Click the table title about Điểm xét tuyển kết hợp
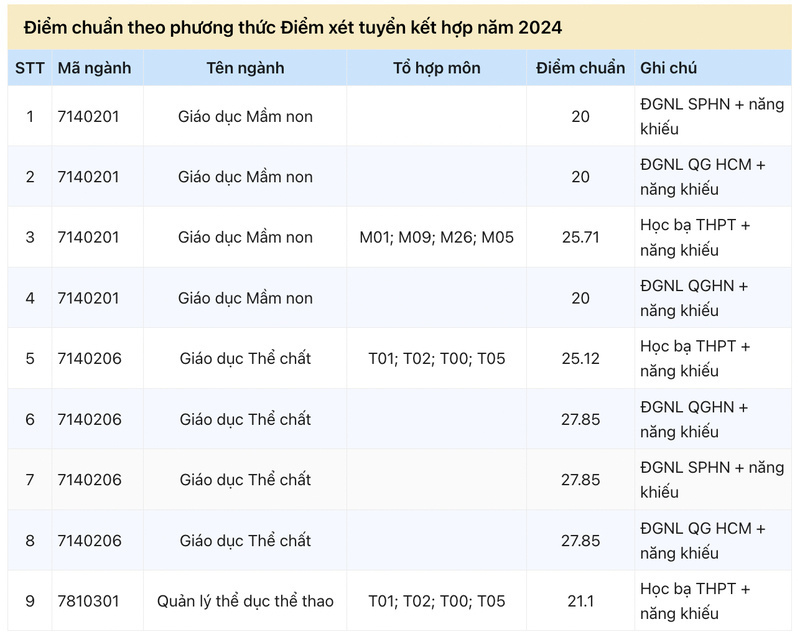 click(x=293, y=28)
